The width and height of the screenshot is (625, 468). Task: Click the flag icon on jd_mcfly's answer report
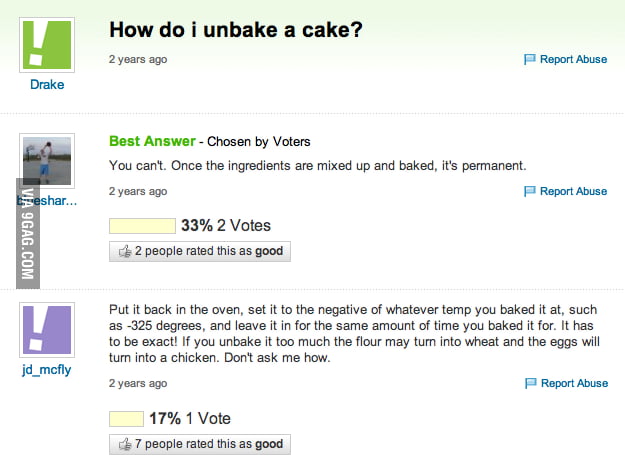coord(530,383)
